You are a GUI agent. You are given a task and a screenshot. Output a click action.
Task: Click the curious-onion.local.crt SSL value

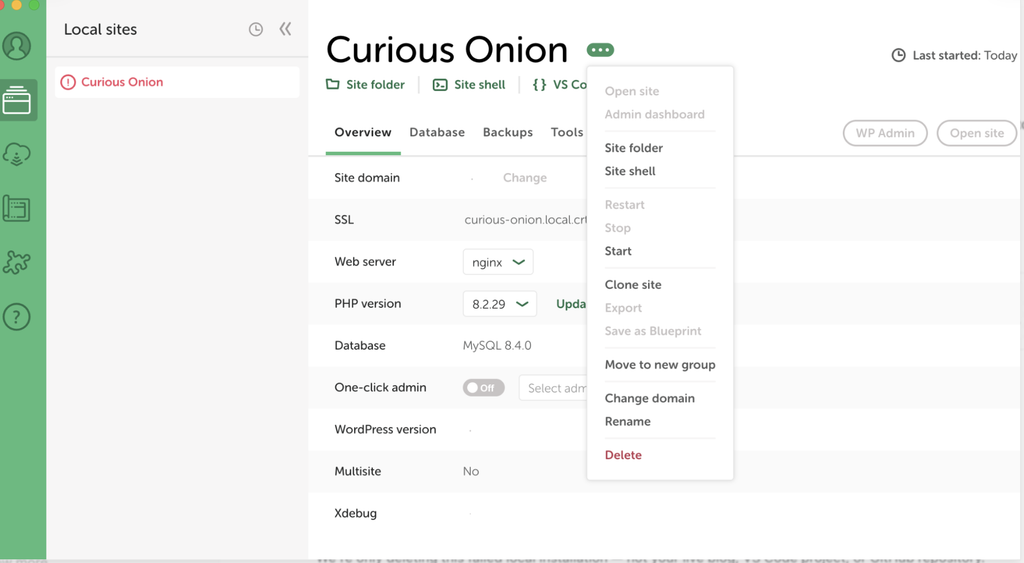(526, 220)
